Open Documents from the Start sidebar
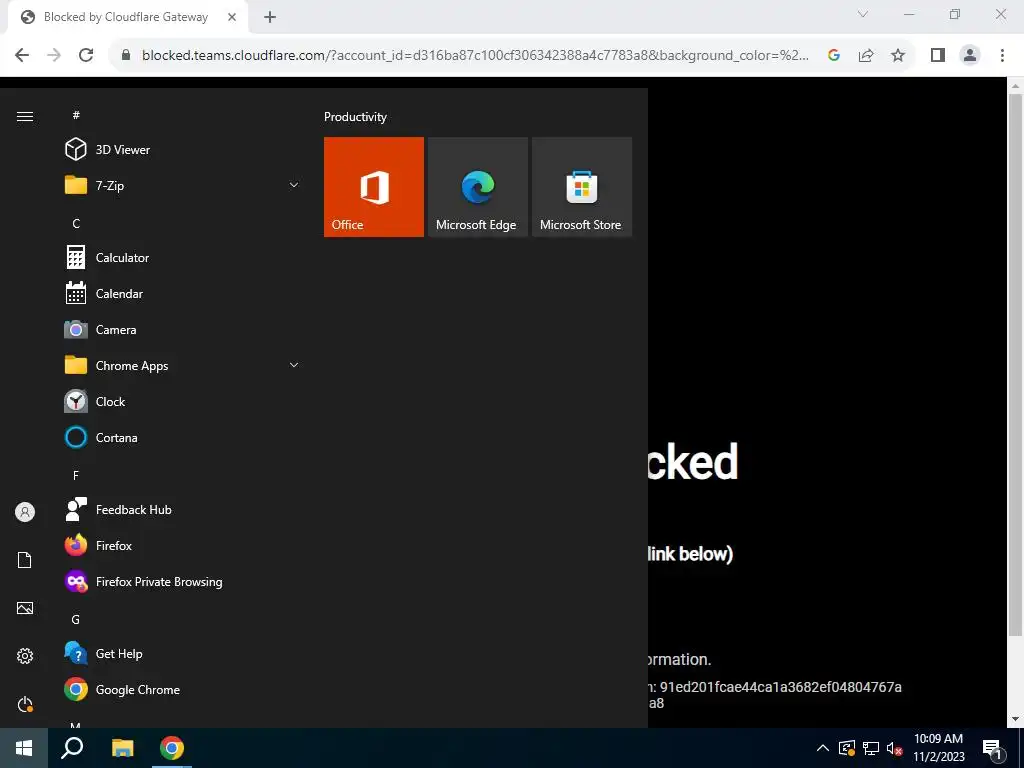1024x768 pixels. pos(25,560)
